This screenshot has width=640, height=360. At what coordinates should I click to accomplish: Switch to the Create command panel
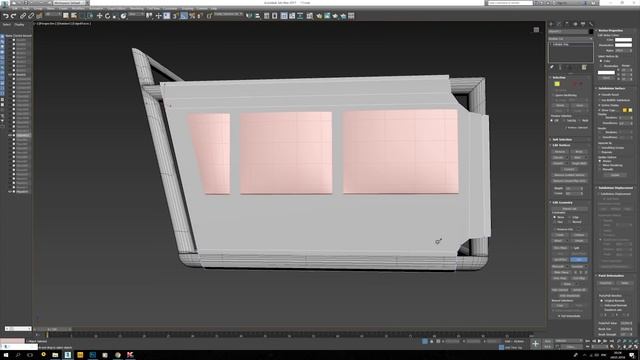tap(551, 24)
